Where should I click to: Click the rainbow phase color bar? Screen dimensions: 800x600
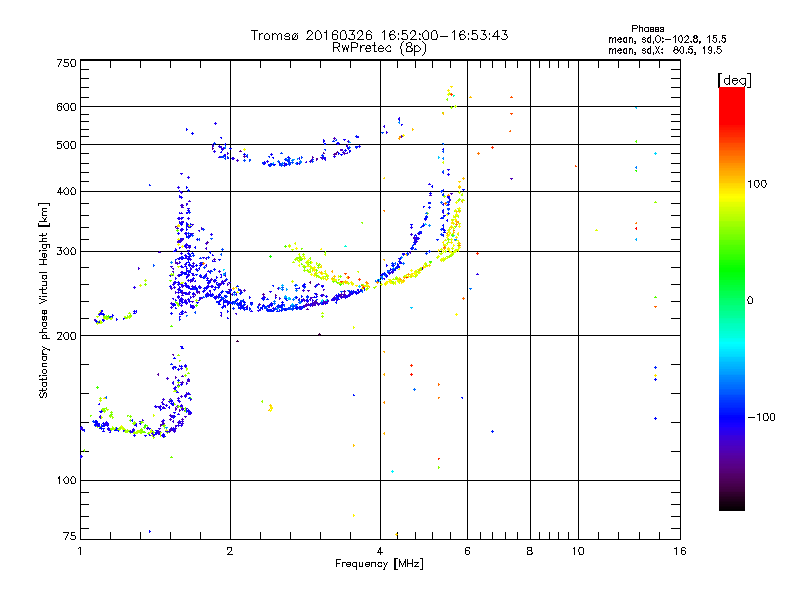pos(732,298)
